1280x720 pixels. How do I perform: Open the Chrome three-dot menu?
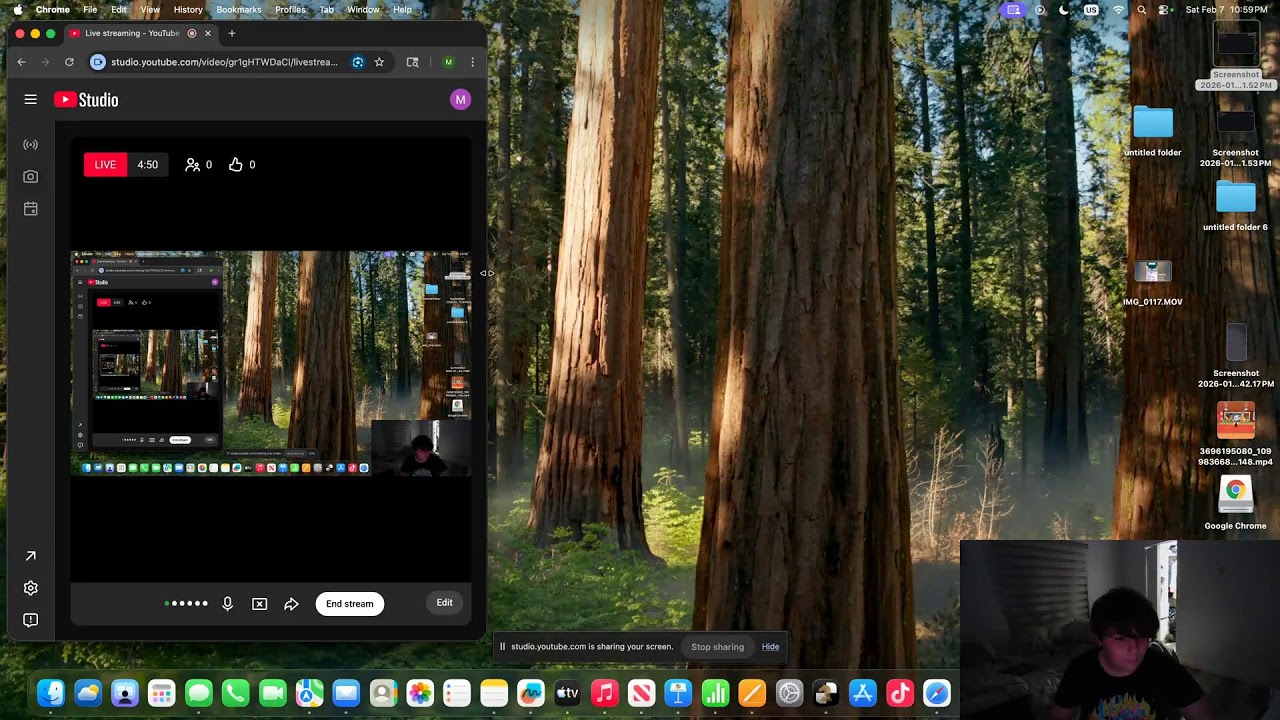tap(472, 62)
